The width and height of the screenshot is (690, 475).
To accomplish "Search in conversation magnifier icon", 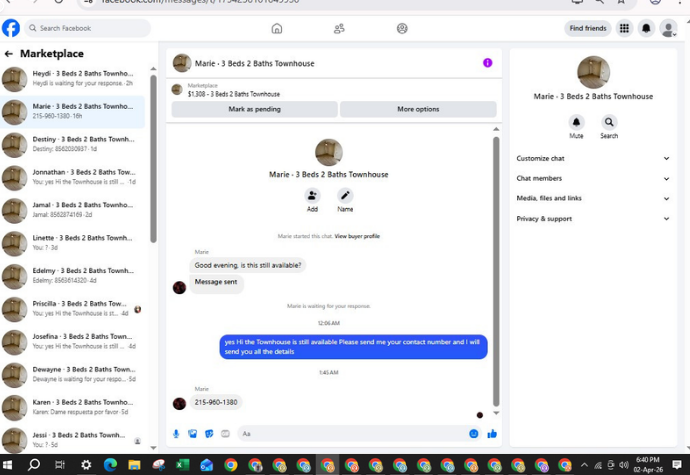I will click(x=609, y=122).
